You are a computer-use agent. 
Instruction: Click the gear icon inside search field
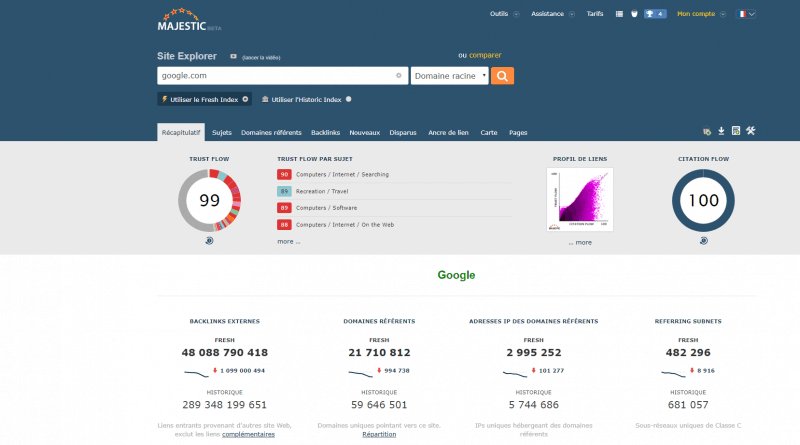click(398, 75)
